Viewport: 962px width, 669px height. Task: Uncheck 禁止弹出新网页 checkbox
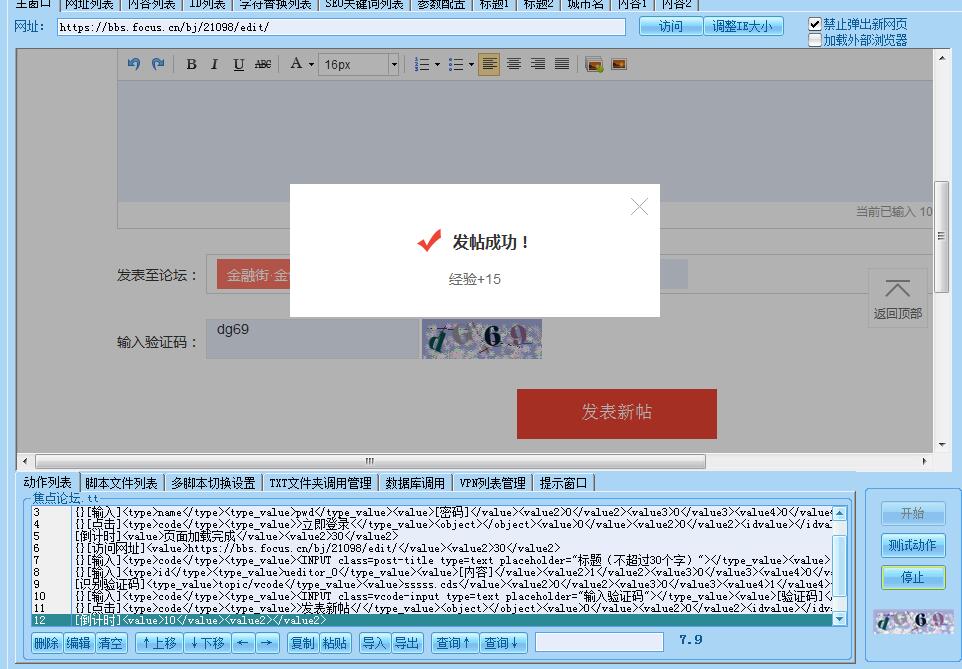coord(815,25)
